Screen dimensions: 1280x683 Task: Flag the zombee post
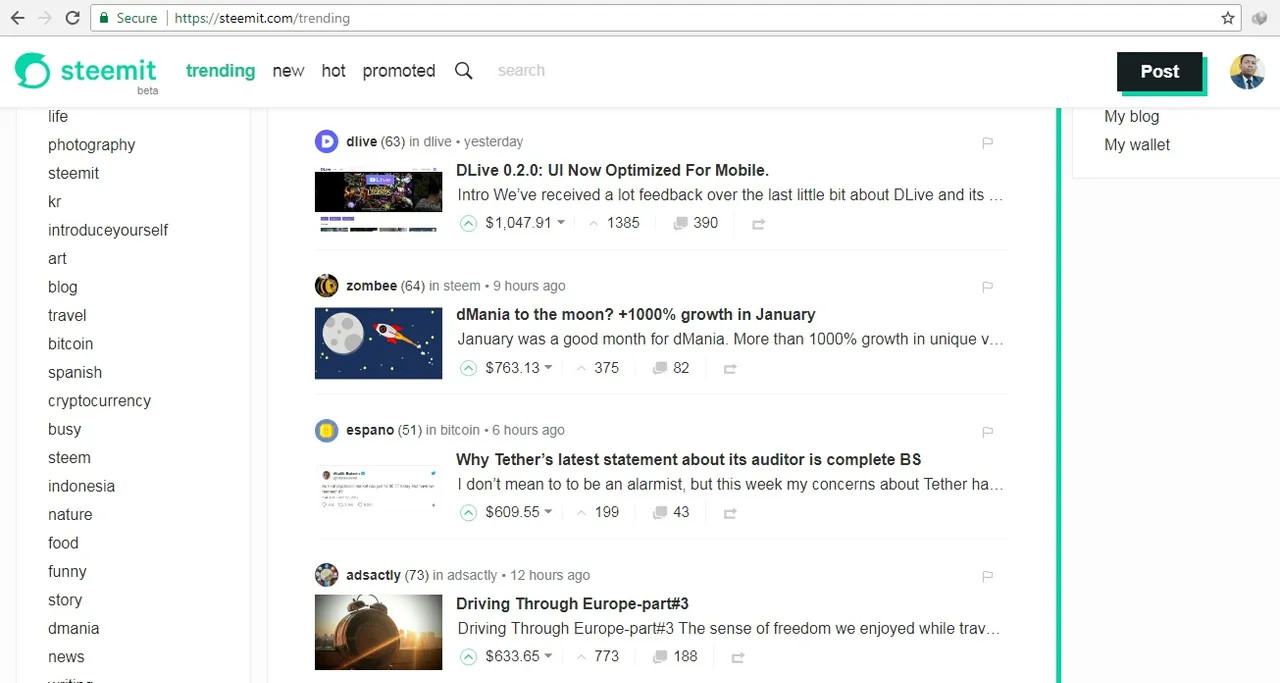pyautogui.click(x=987, y=287)
